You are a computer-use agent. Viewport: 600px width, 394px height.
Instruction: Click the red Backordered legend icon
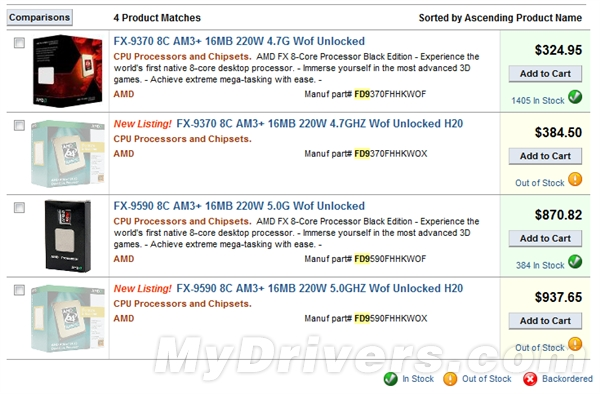[x=530, y=379]
